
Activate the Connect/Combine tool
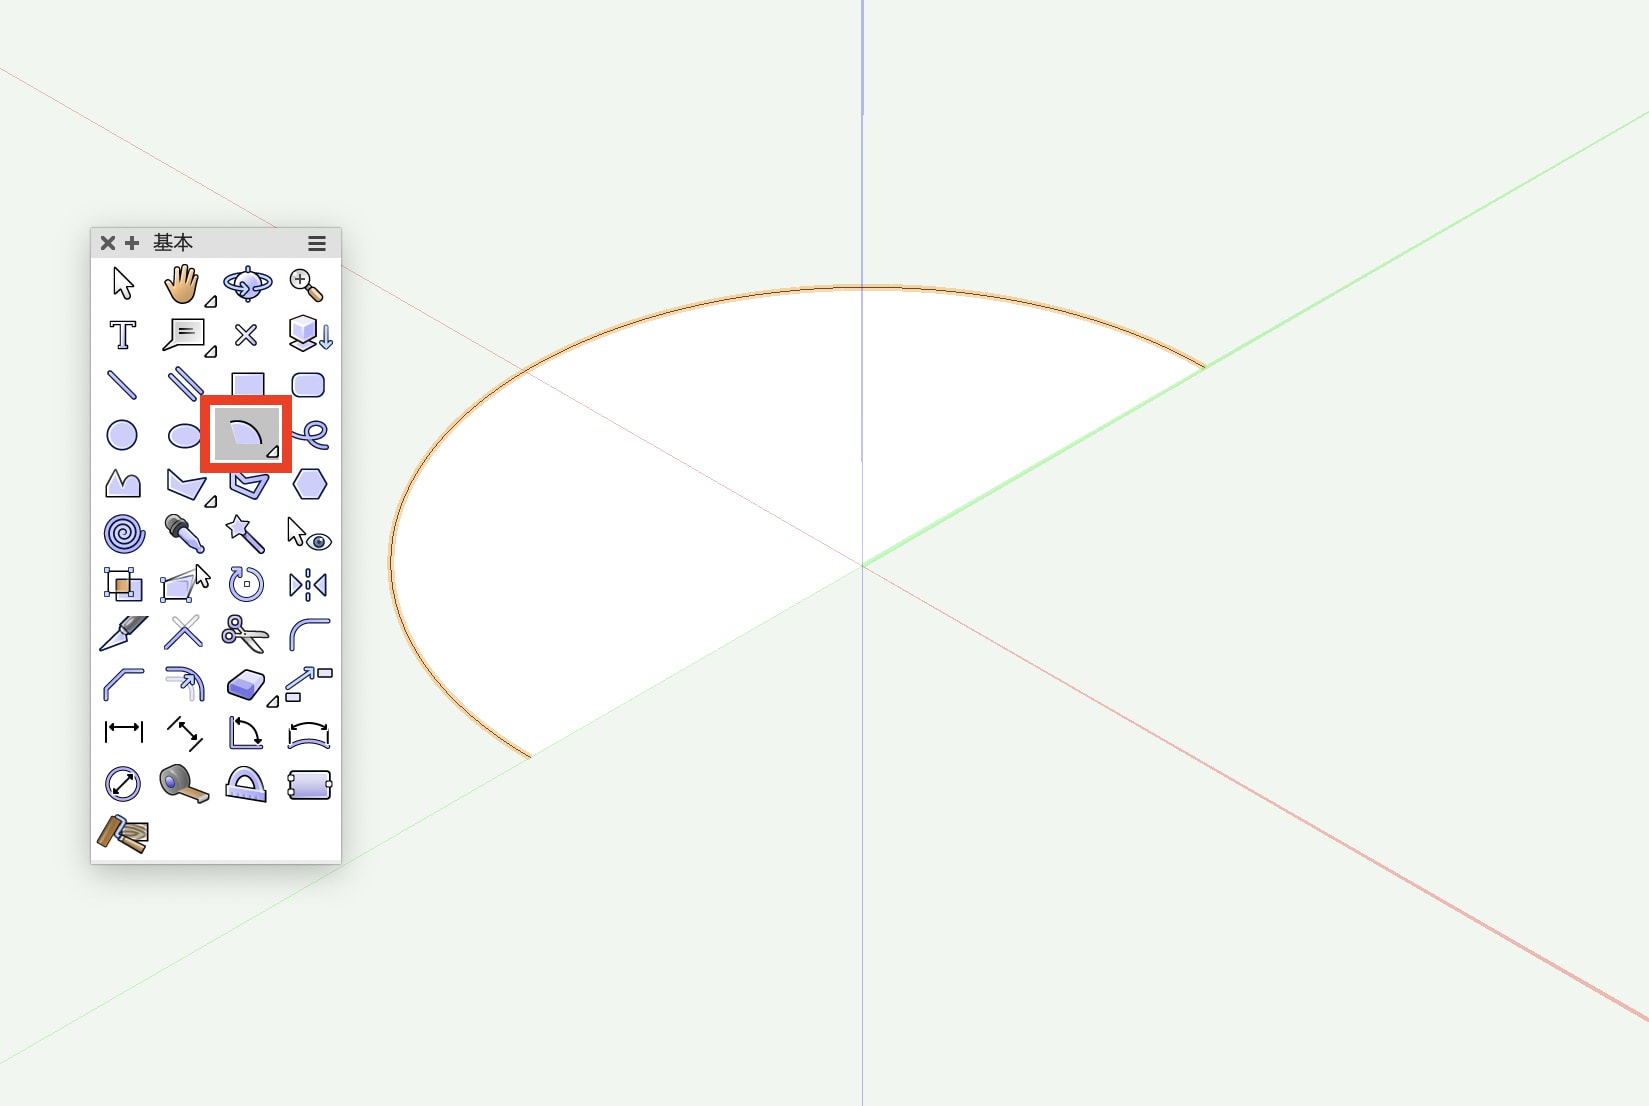pos(184,633)
